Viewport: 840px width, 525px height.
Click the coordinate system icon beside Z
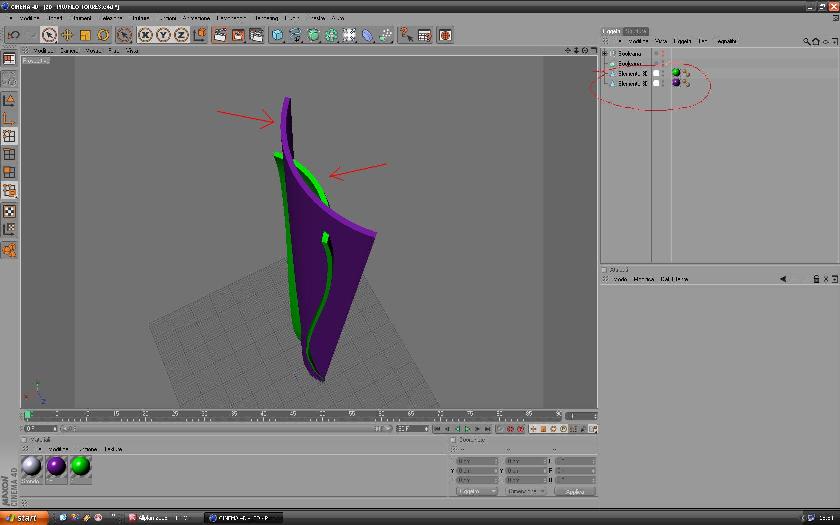click(200, 35)
